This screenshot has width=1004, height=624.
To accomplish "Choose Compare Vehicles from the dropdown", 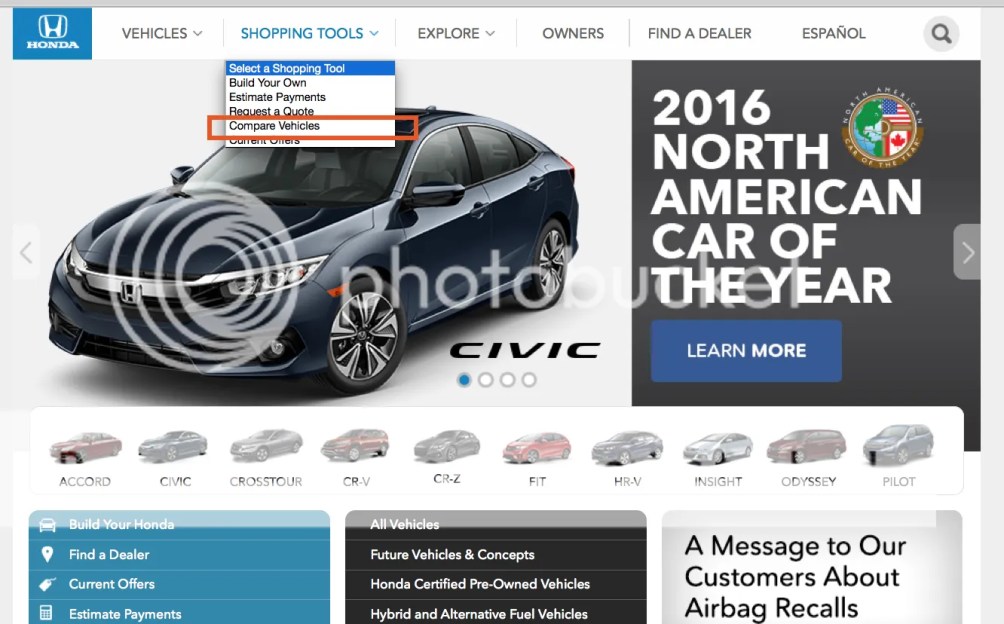I will coord(310,126).
